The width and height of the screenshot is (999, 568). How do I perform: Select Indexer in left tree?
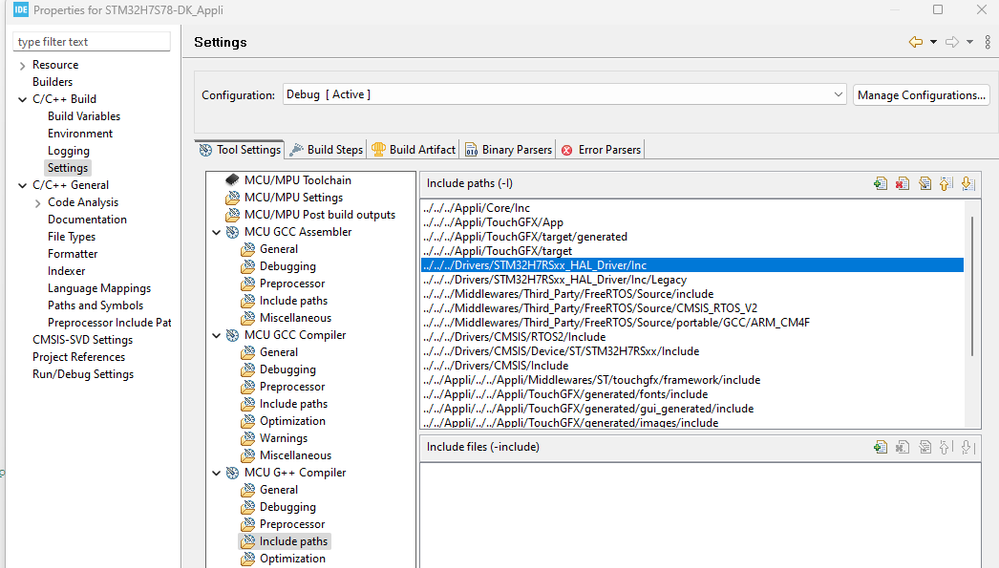pyautogui.click(x=66, y=271)
